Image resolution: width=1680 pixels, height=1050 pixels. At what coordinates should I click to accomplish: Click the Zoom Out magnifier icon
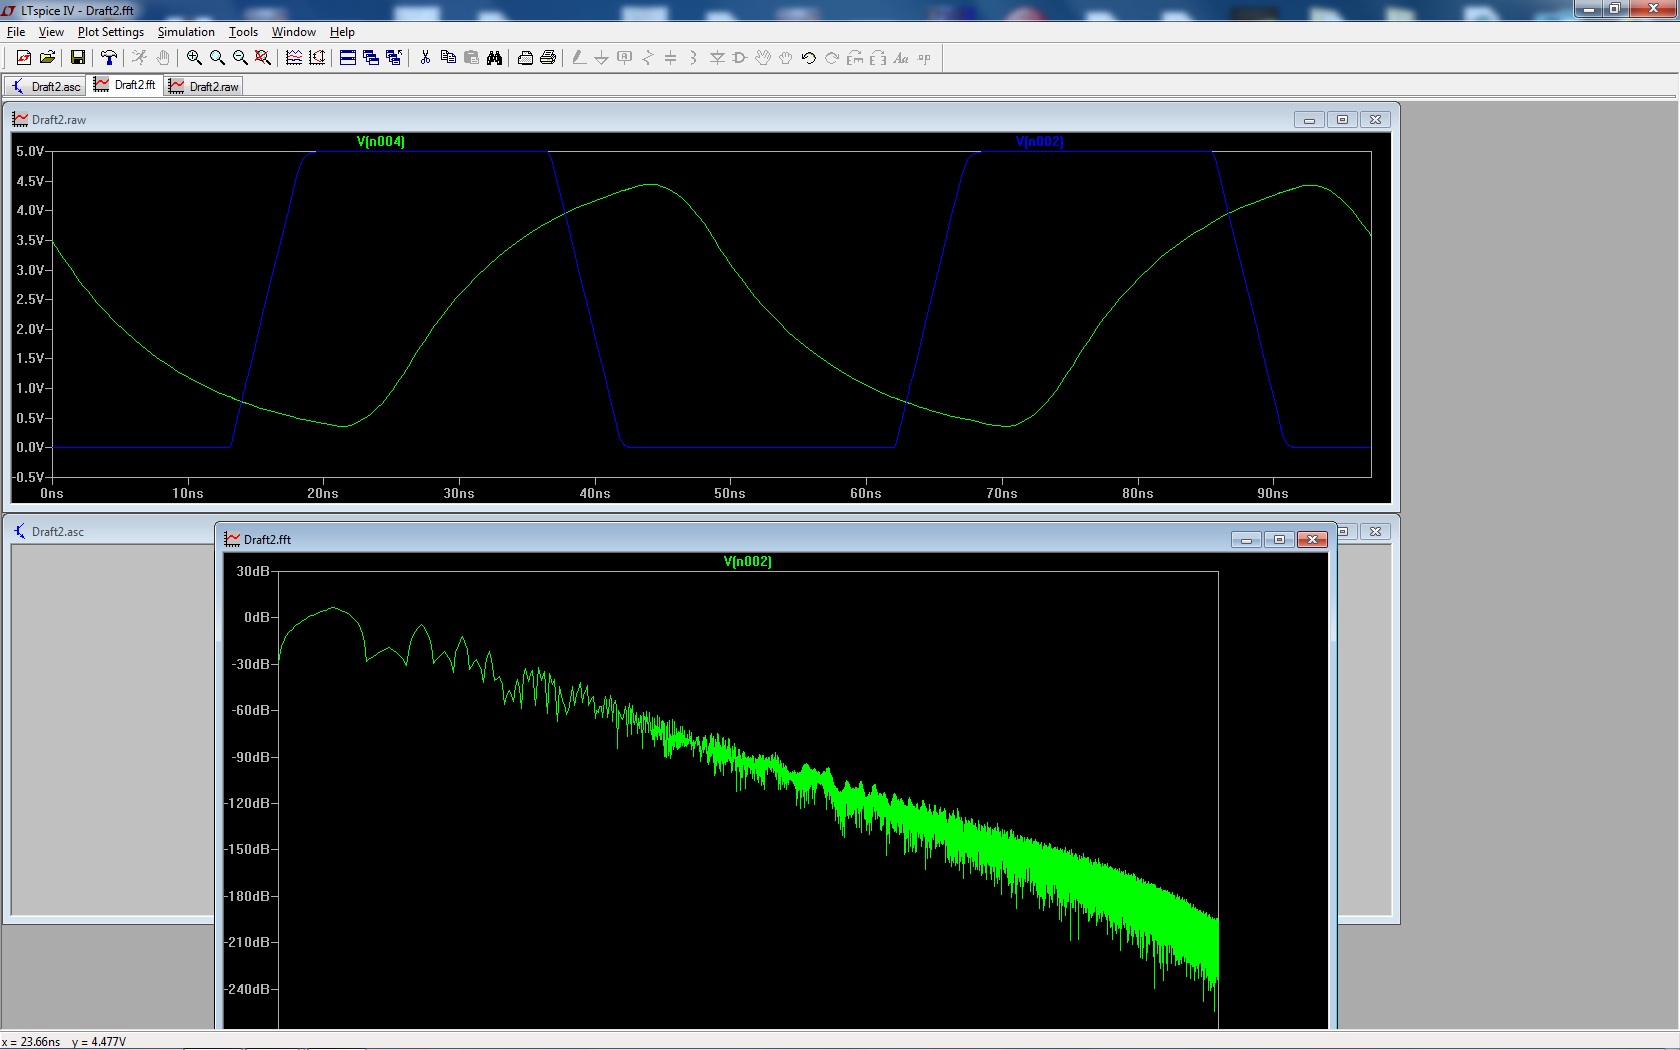(240, 58)
